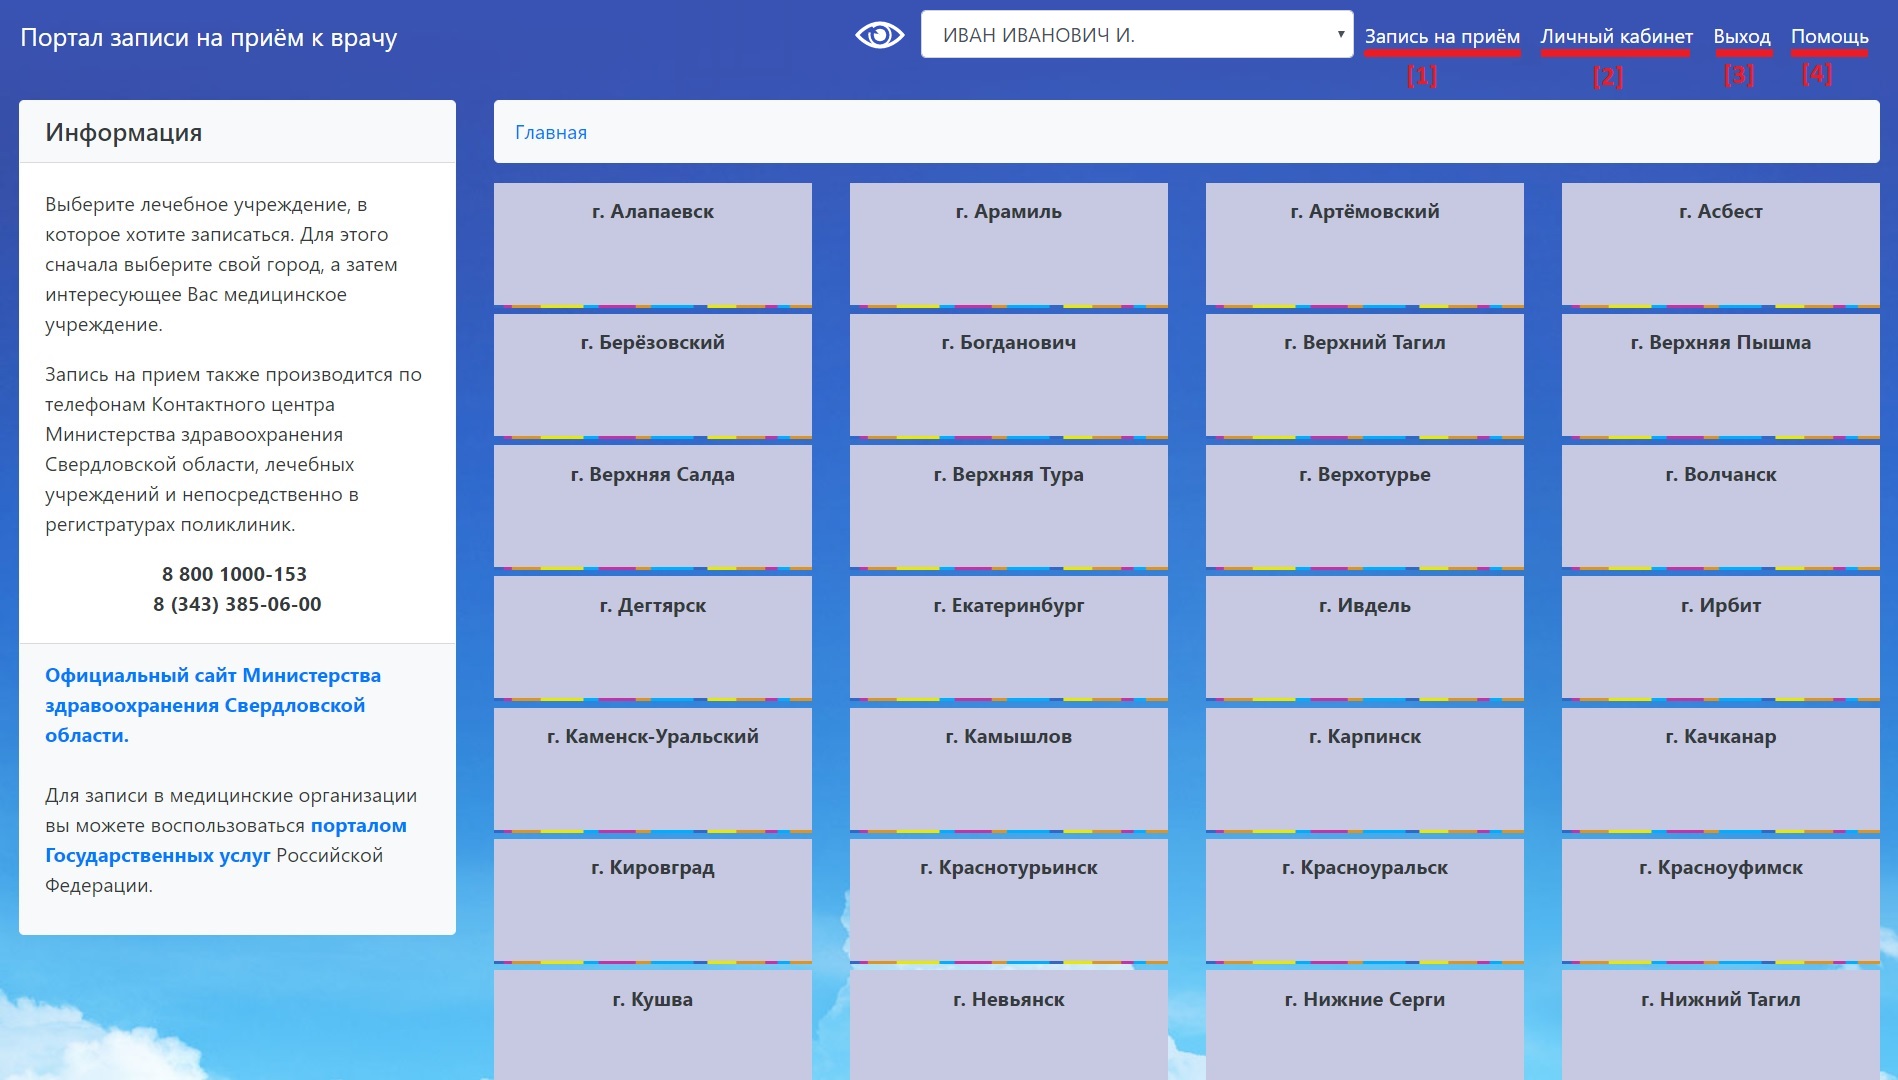Open Запись на приём menu item
The image size is (1898, 1080).
click(x=1441, y=37)
